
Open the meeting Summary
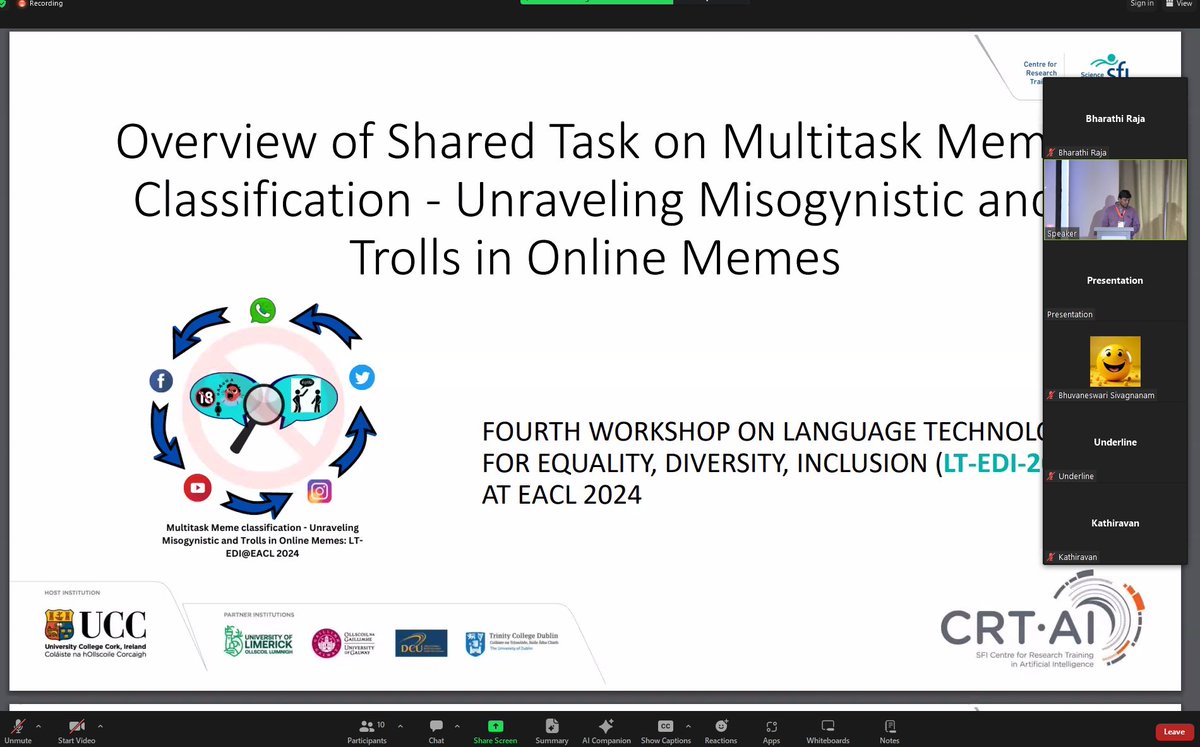(551, 731)
